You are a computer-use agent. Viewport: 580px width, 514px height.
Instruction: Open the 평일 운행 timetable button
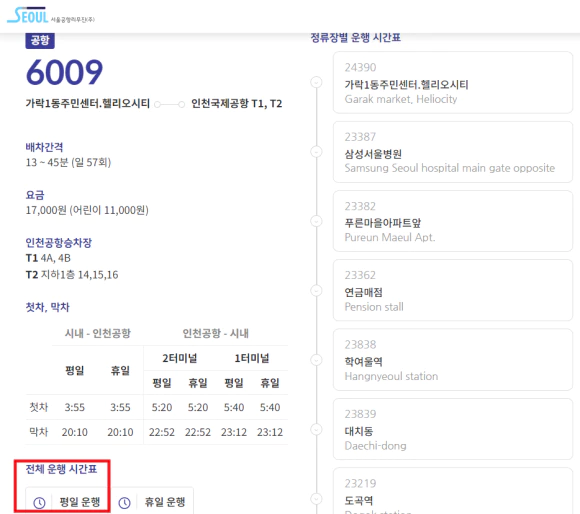[68, 501]
